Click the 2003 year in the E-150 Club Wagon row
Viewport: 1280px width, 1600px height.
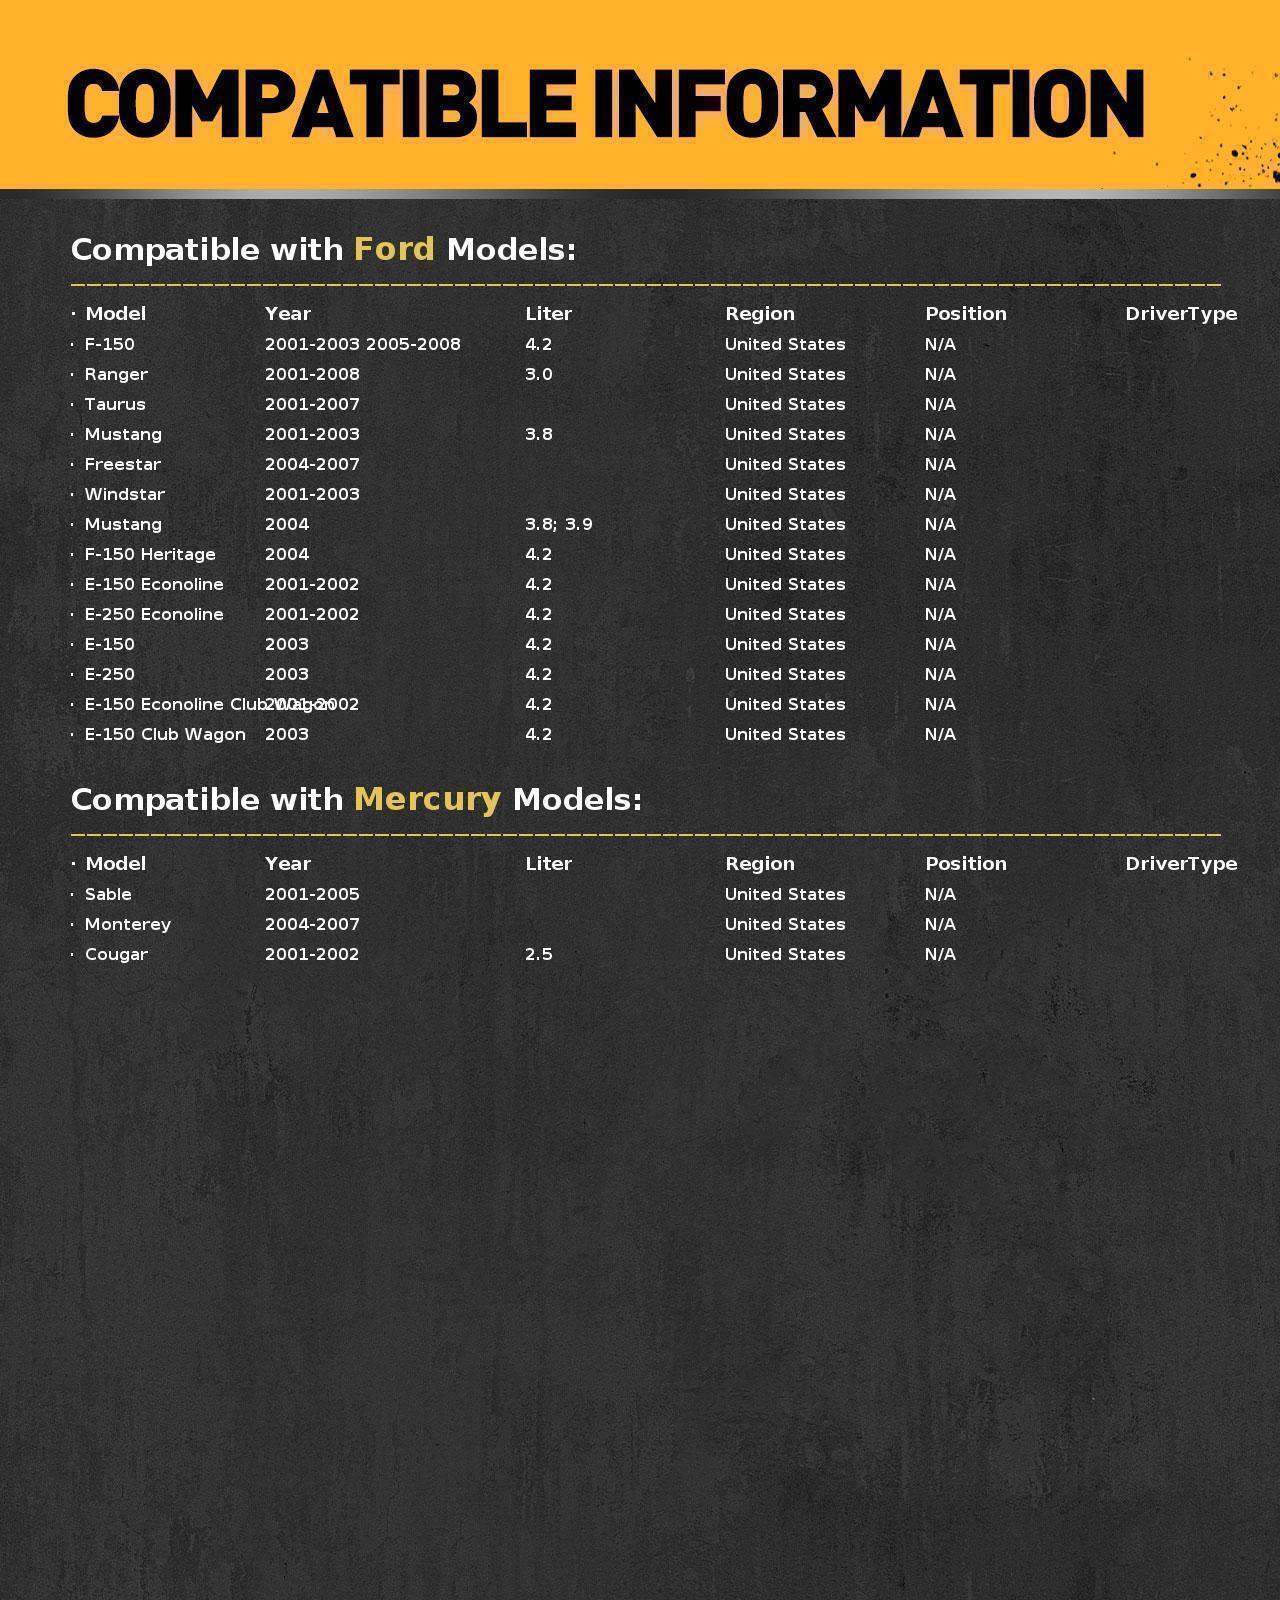tap(287, 734)
